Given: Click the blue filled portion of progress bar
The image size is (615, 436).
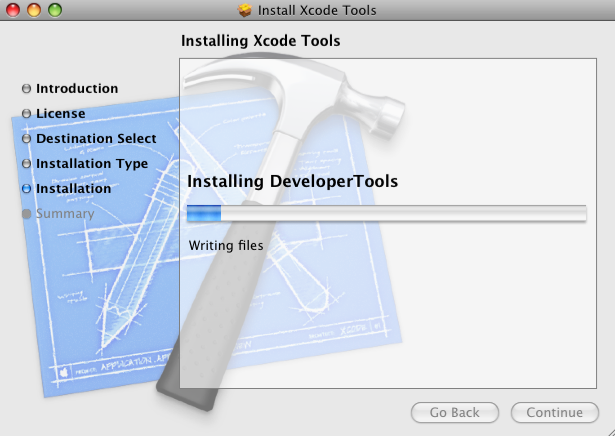Looking at the screenshot, I should 204,213.
